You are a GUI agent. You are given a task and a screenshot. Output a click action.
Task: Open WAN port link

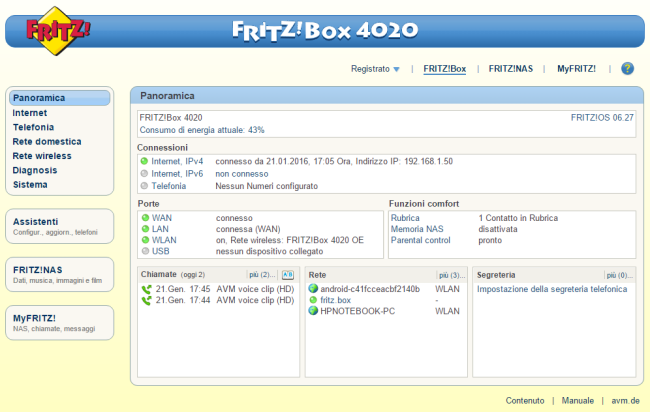click(x=162, y=218)
